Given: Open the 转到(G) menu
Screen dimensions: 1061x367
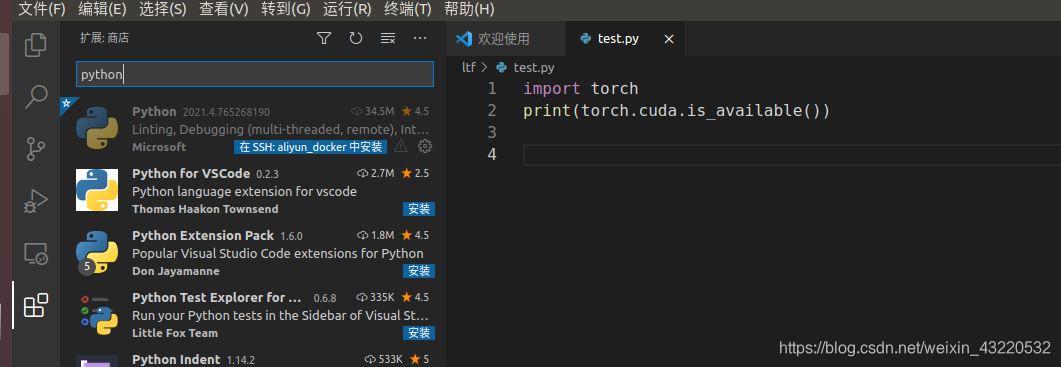Looking at the screenshot, I should pos(286,9).
